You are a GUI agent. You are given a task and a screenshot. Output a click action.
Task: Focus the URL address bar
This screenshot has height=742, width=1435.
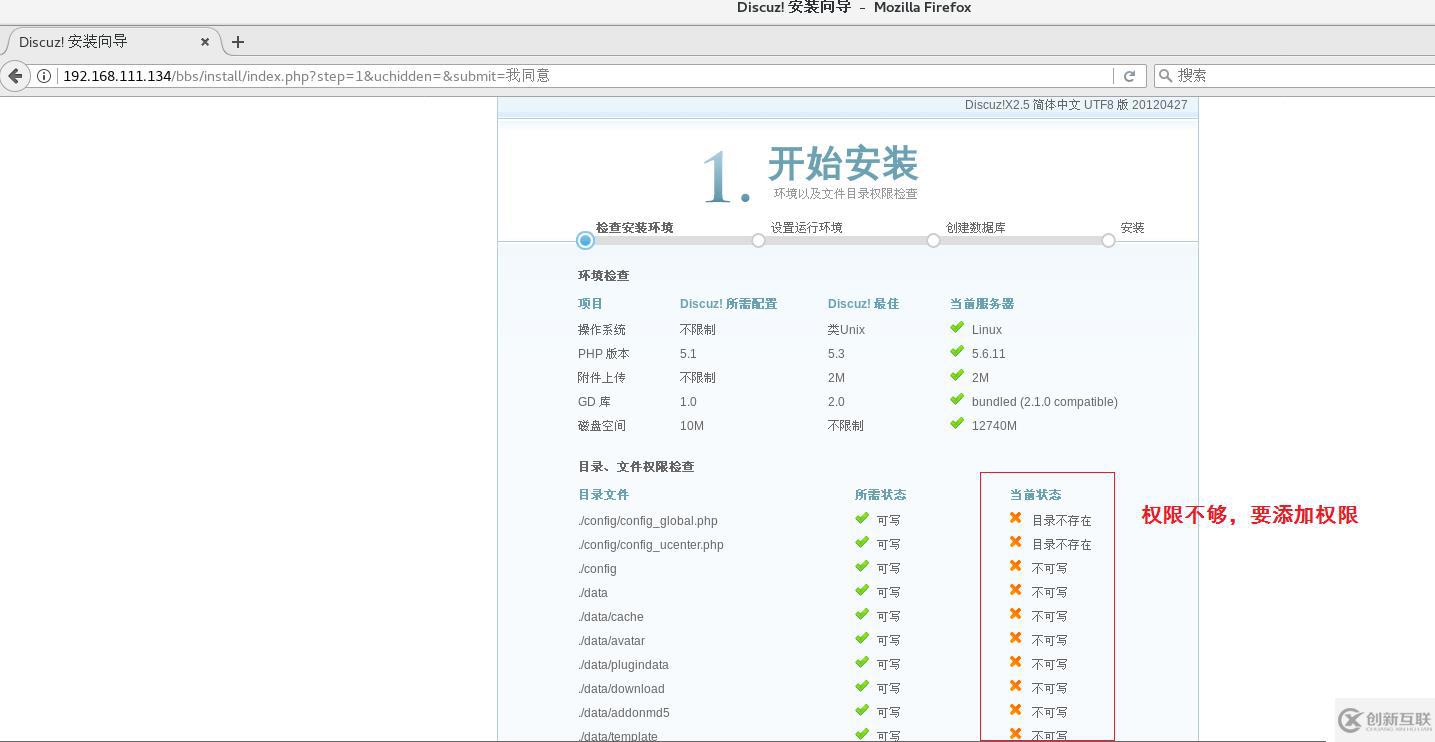(x=585, y=76)
